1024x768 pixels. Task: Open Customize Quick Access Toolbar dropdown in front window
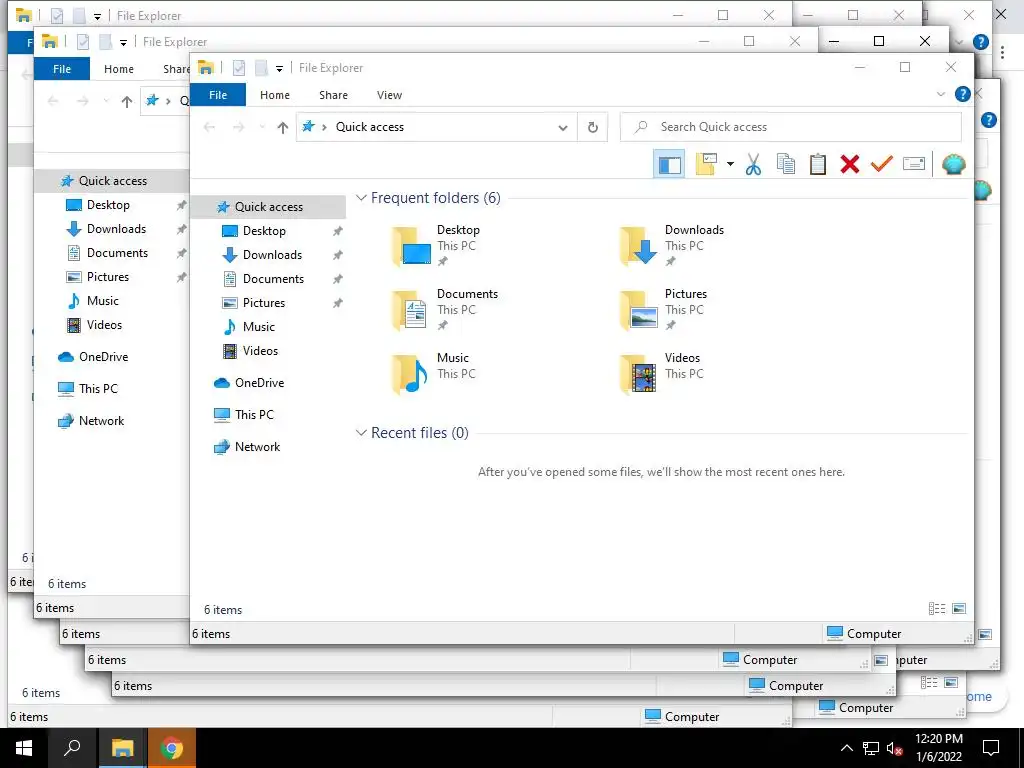(x=280, y=68)
